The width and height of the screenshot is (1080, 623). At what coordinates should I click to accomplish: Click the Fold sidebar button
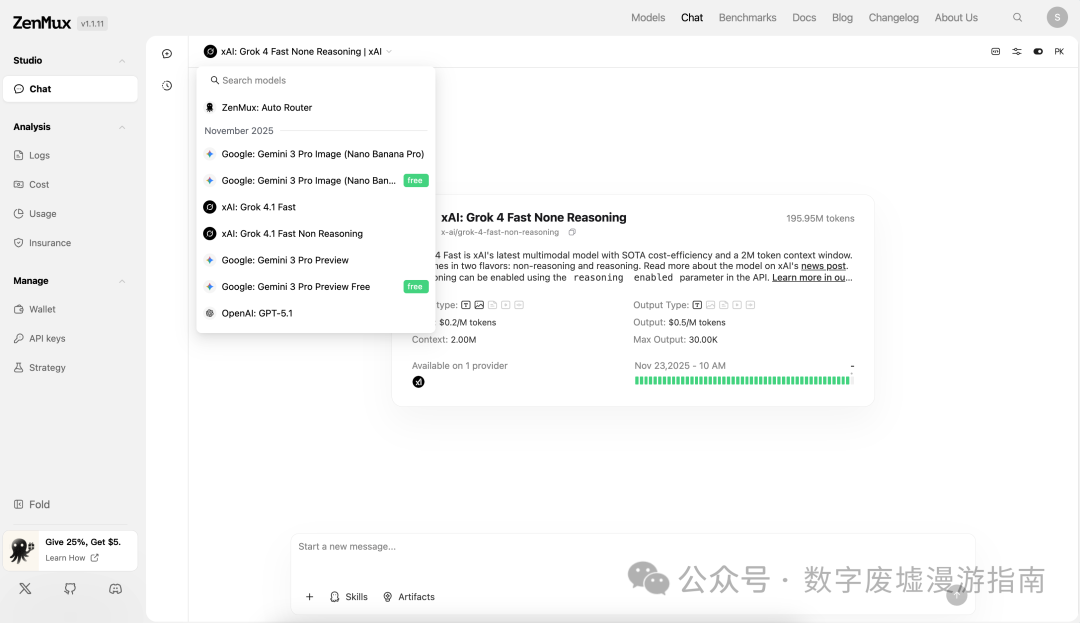click(x=32, y=505)
